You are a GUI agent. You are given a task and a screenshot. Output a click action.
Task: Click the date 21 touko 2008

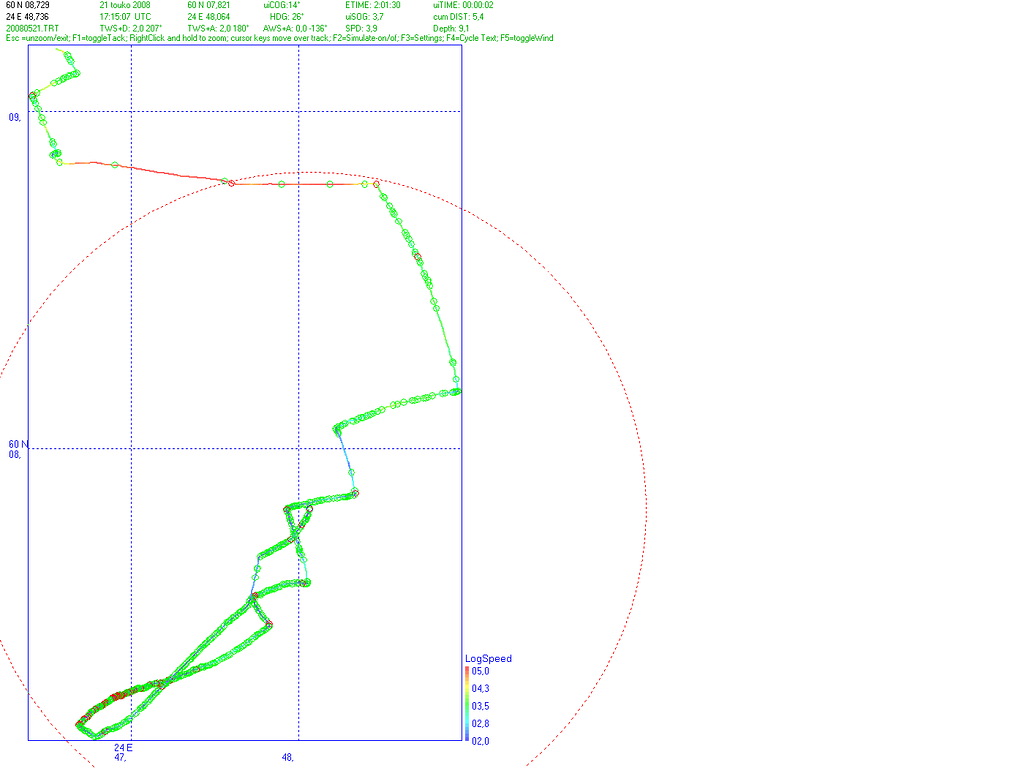pyautogui.click(x=125, y=5)
